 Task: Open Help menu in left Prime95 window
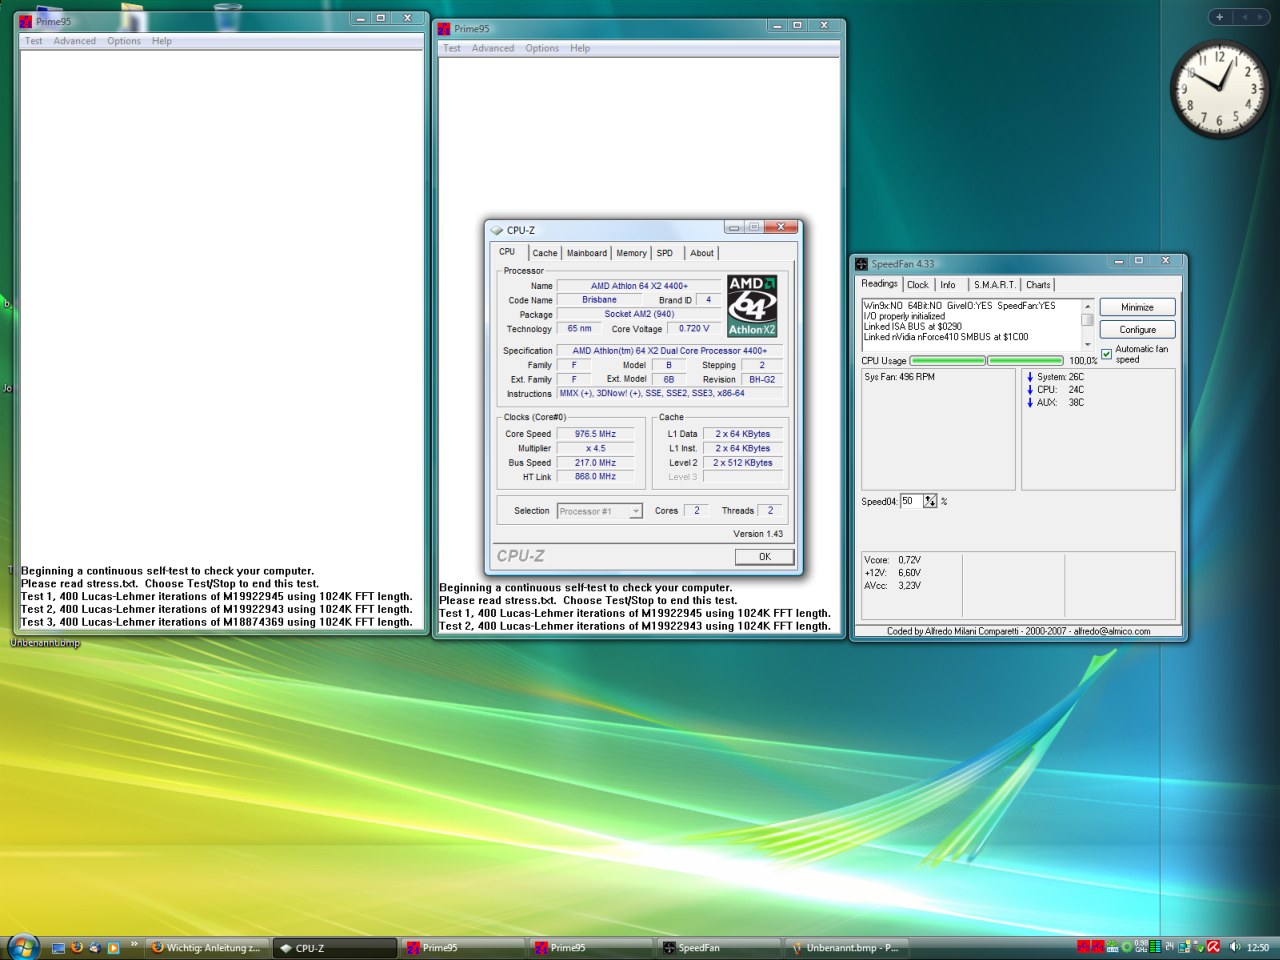pyautogui.click(x=162, y=41)
